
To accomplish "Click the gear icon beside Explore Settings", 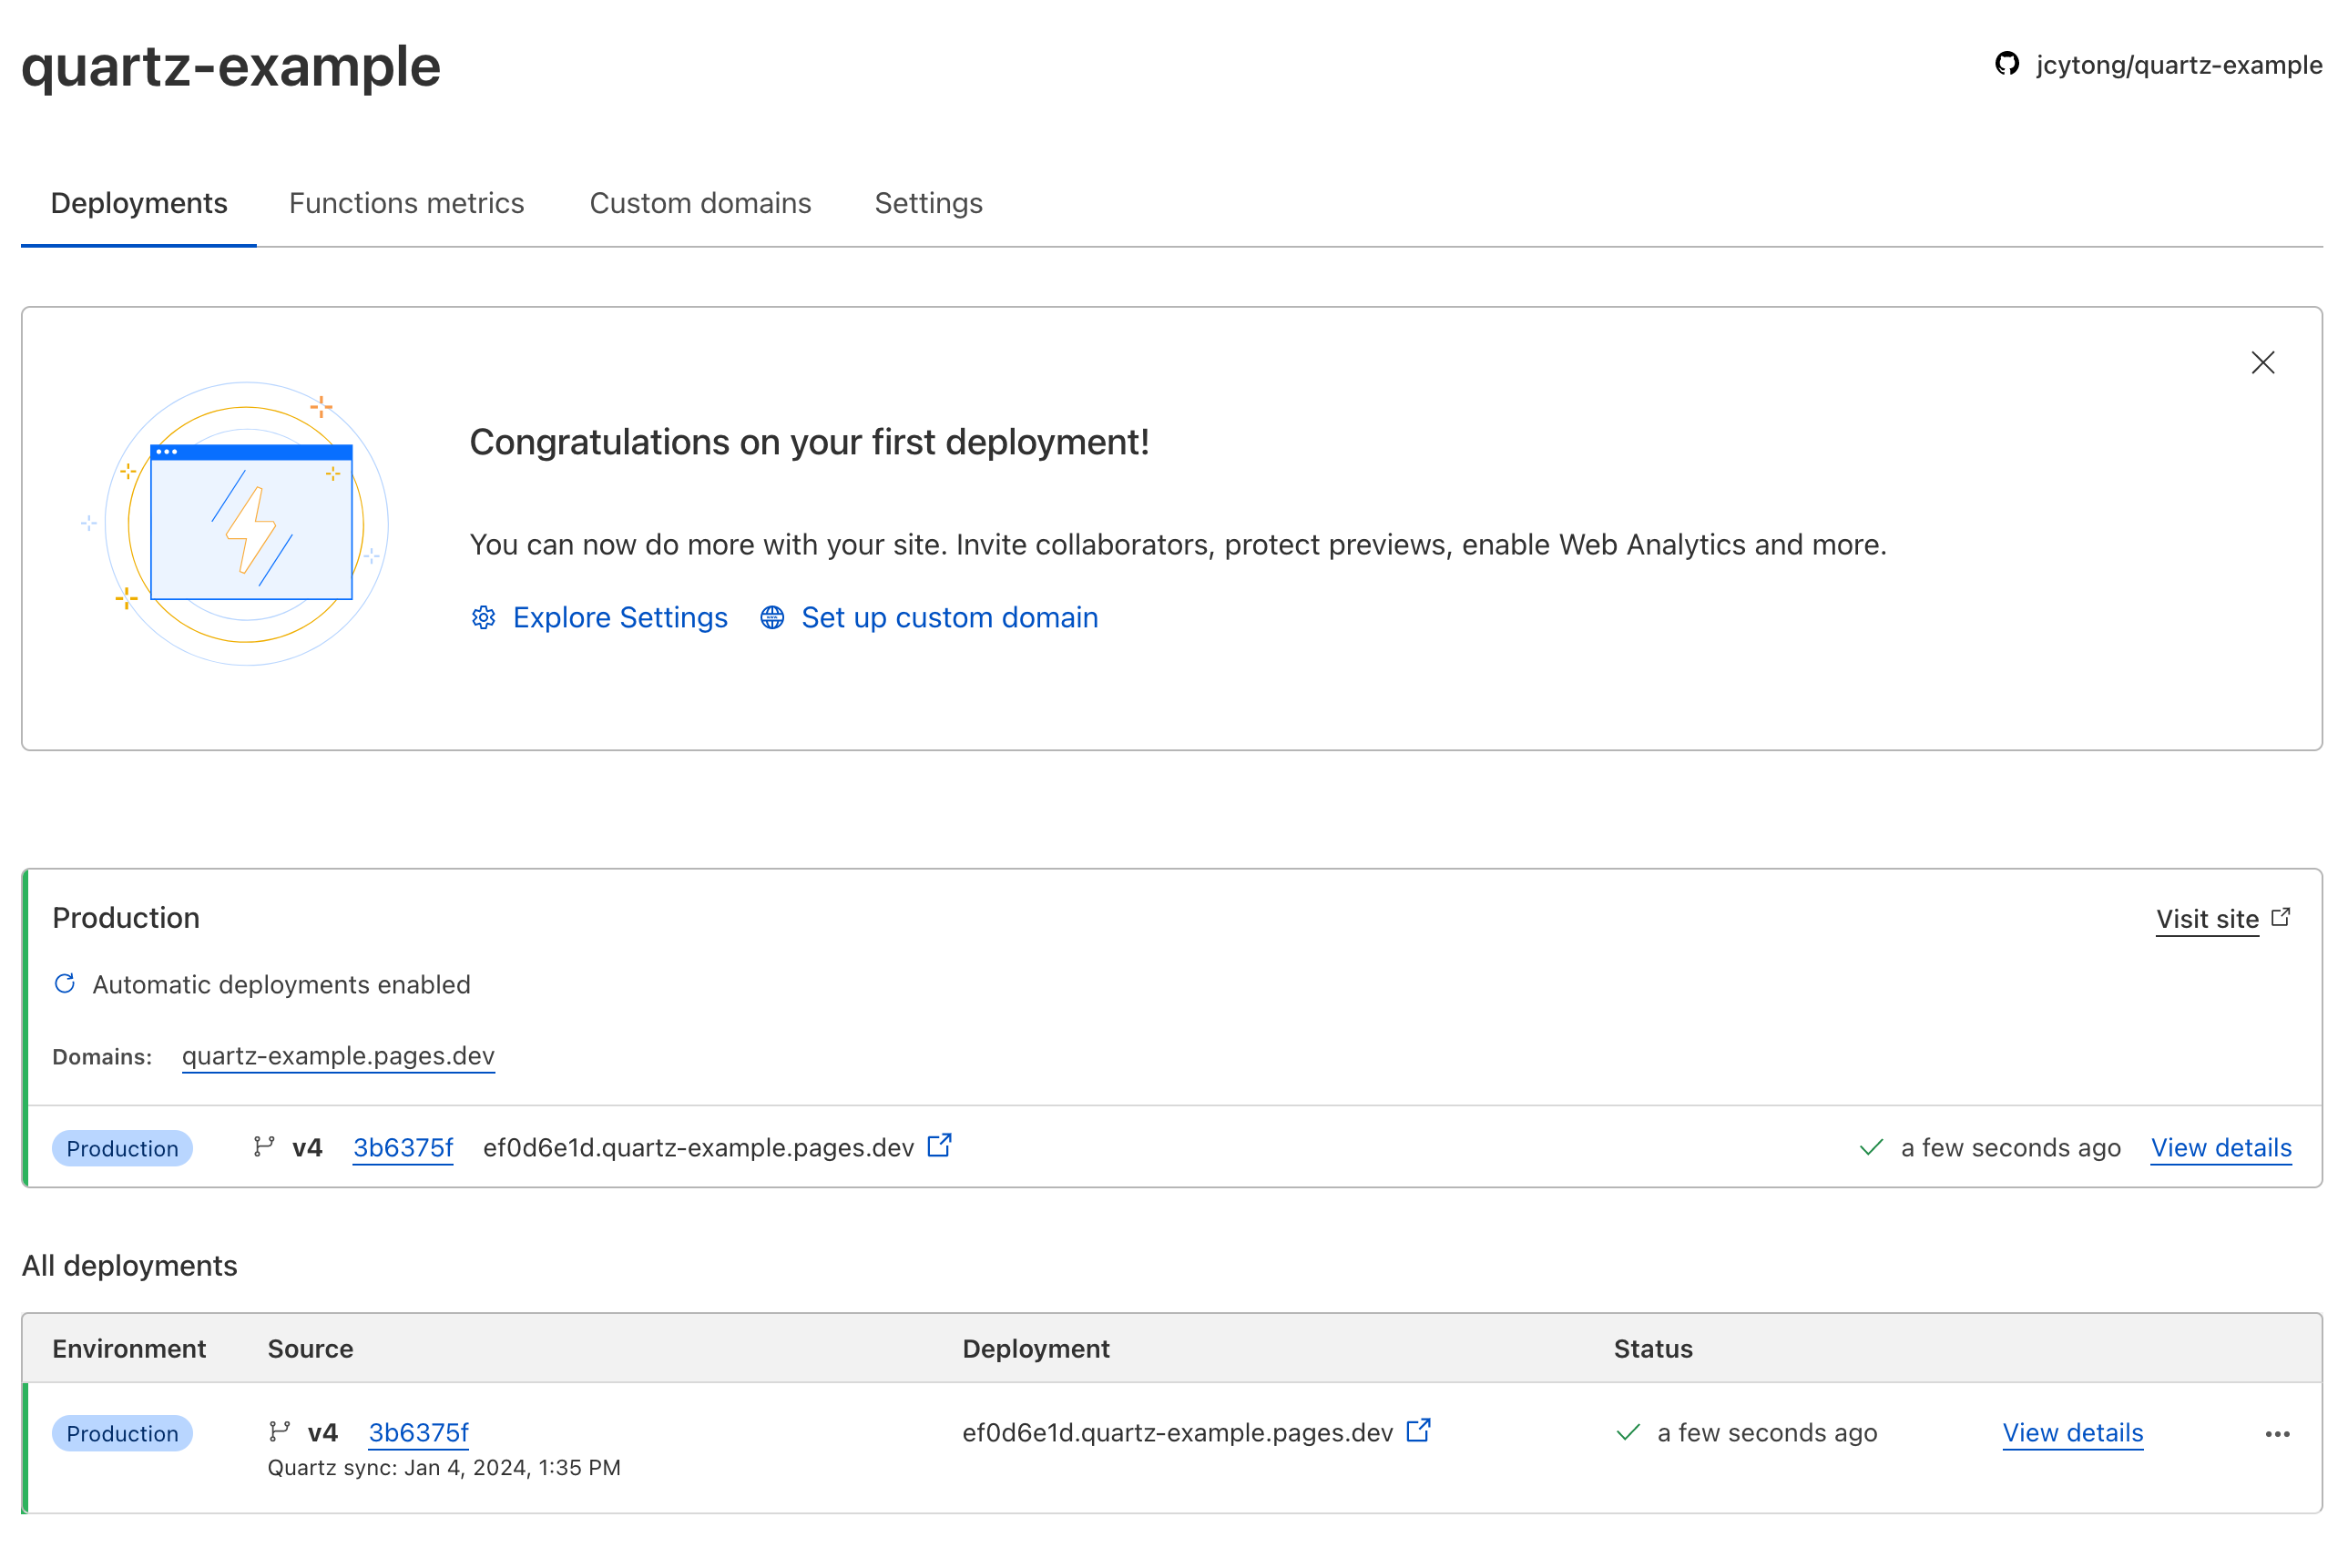I will click(484, 618).
